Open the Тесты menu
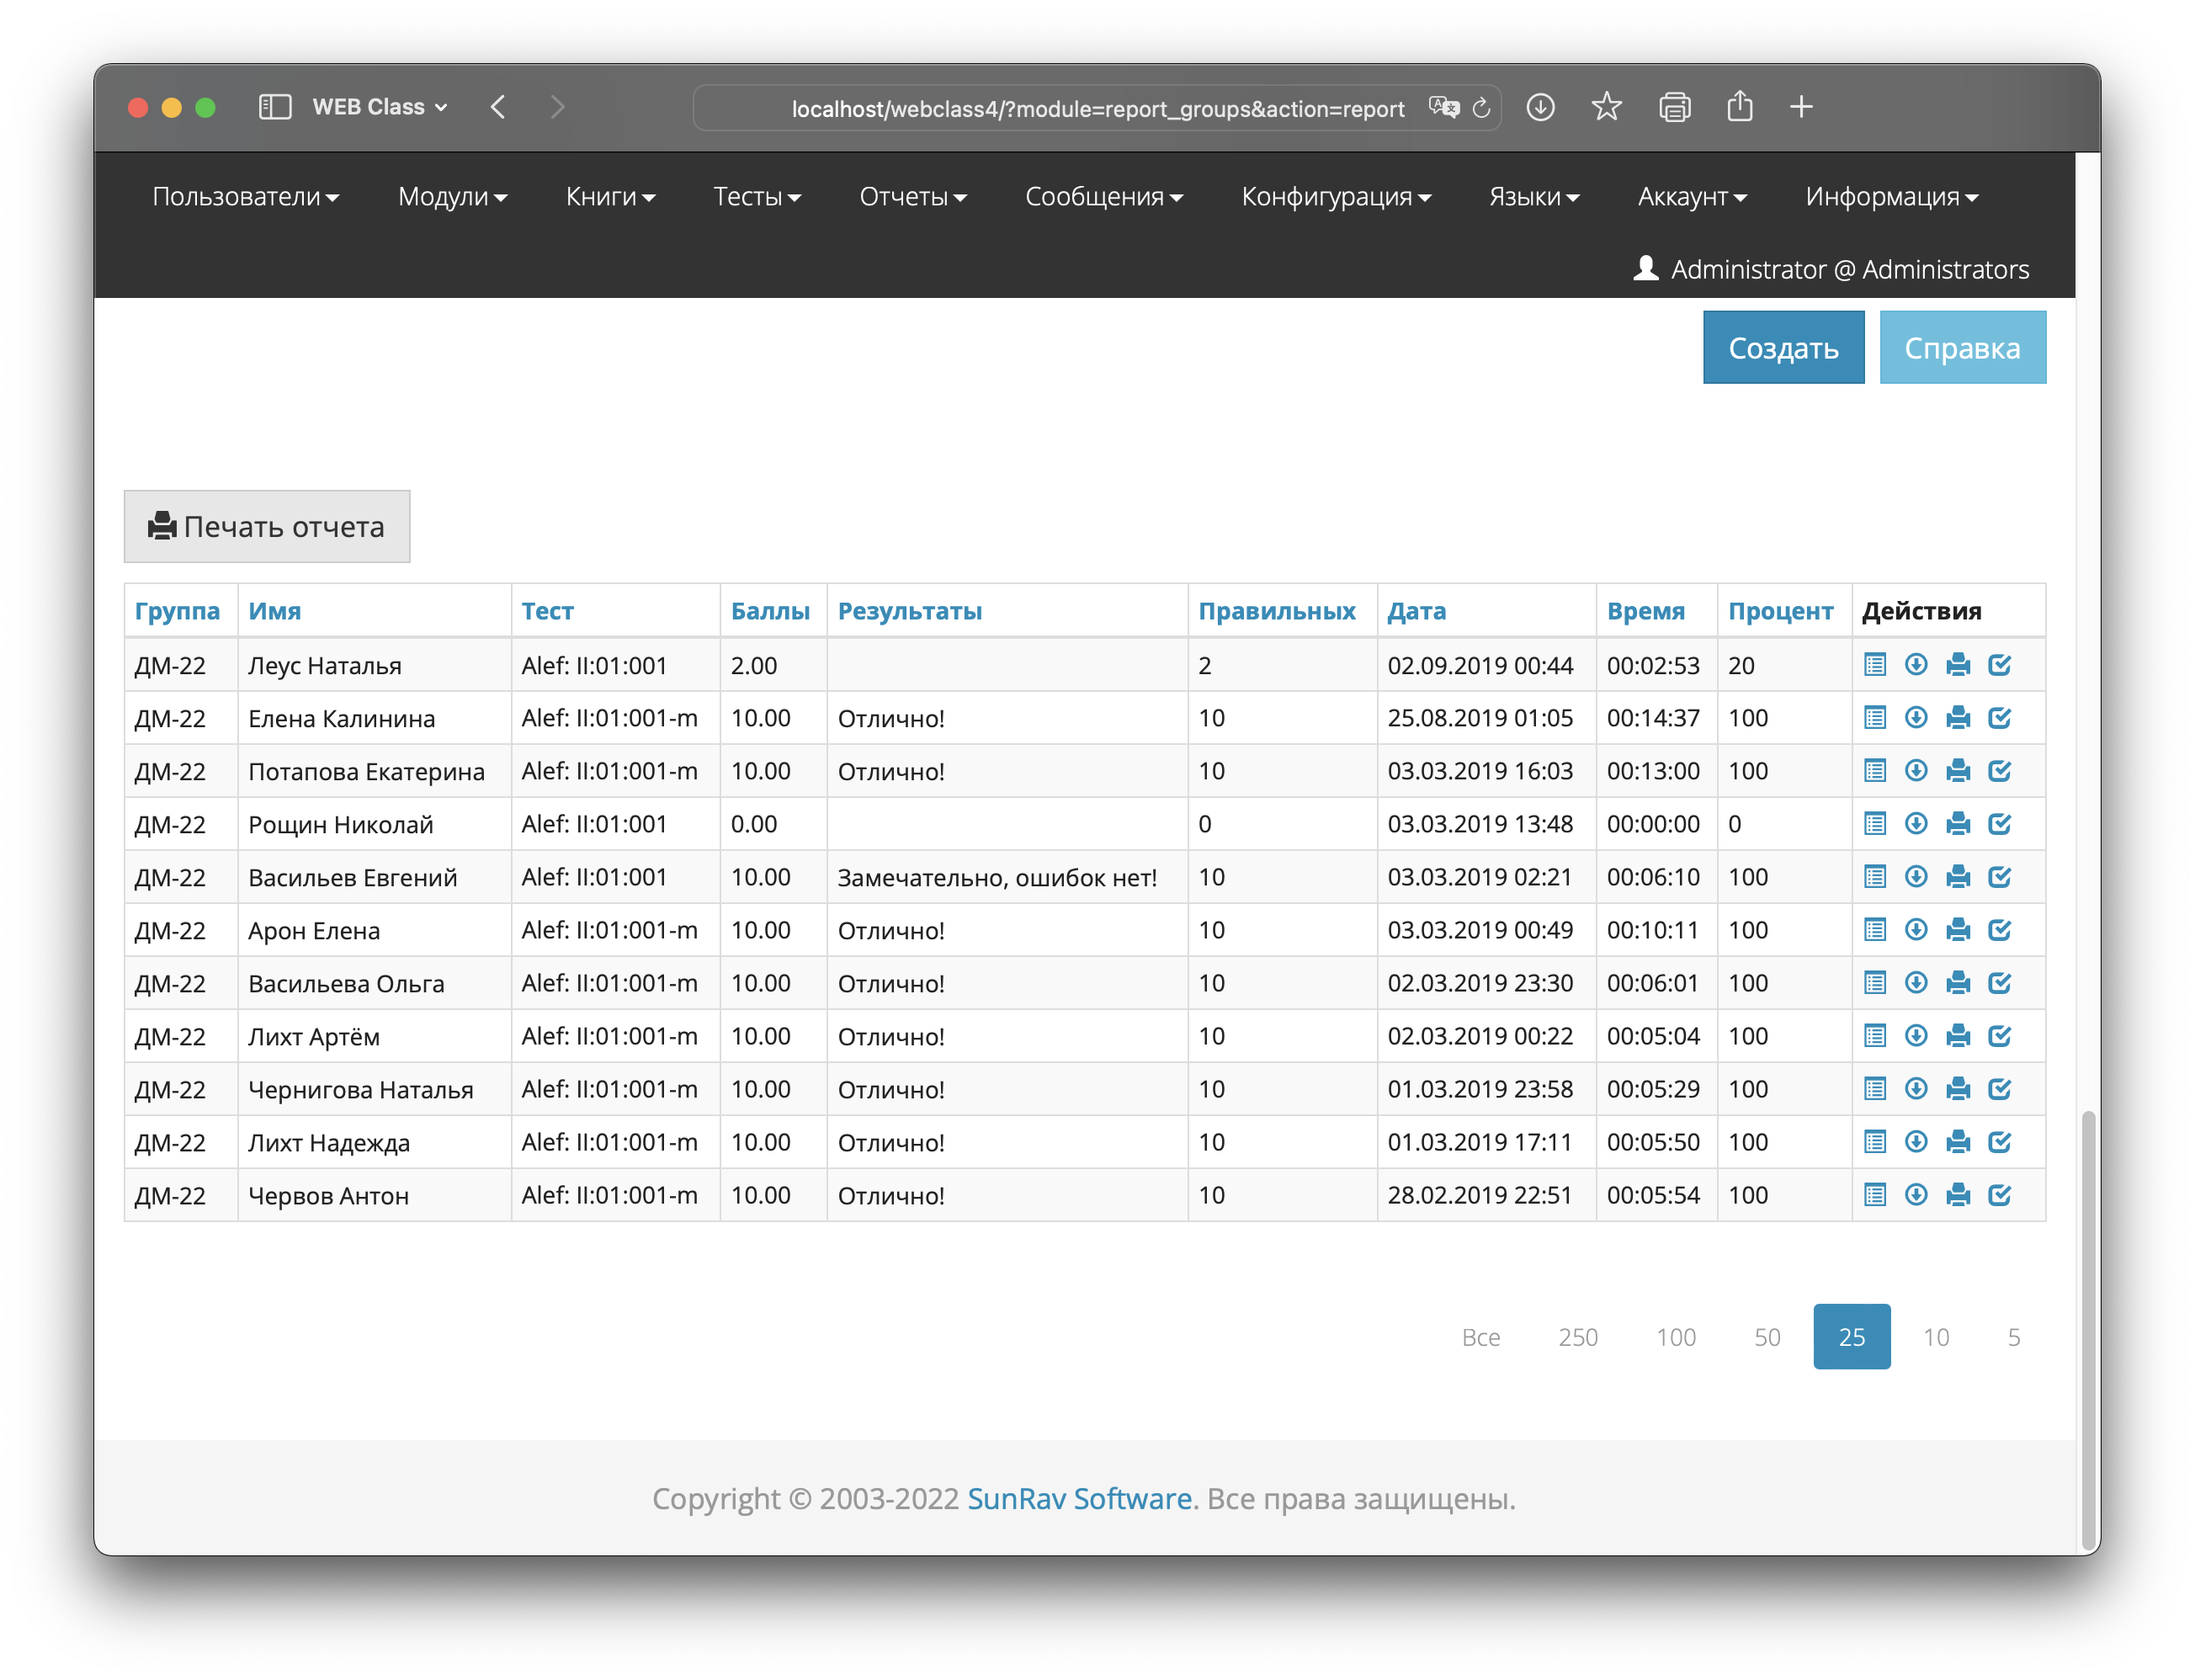2195x1680 pixels. point(757,197)
